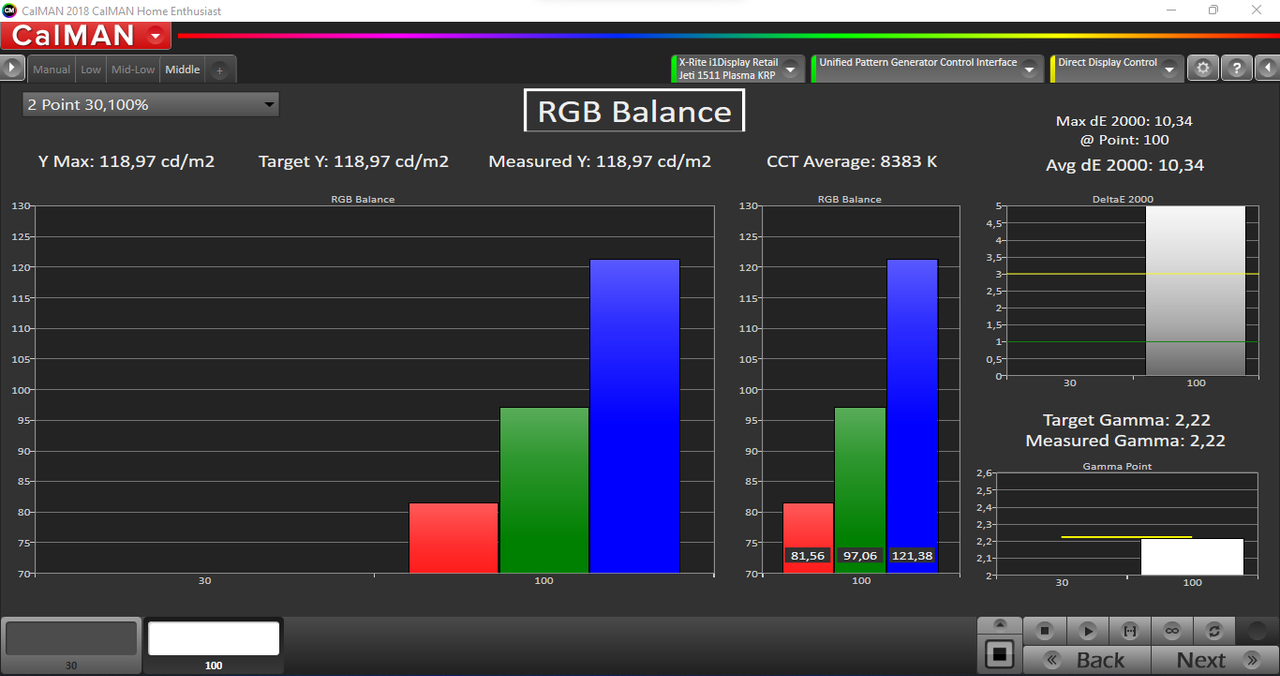Open the X-Rite i1Display Retail meter dropdown
1280x676 pixels.
(738, 68)
